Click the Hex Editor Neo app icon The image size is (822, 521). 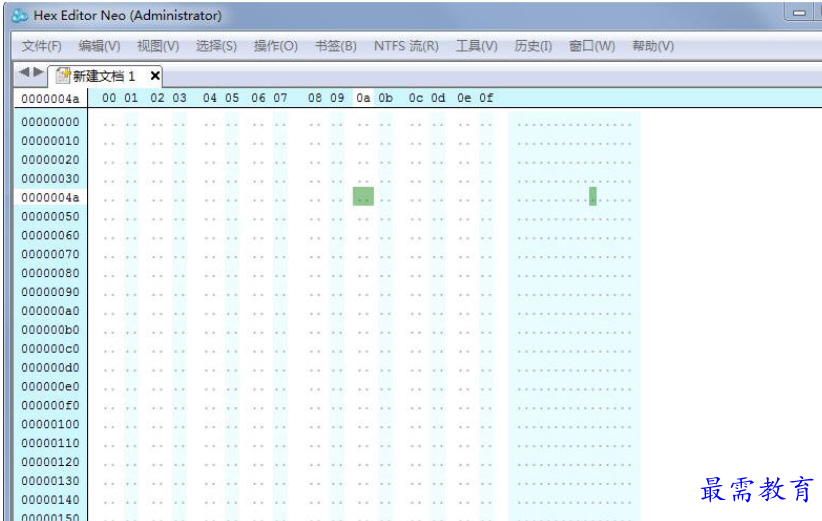pos(19,16)
